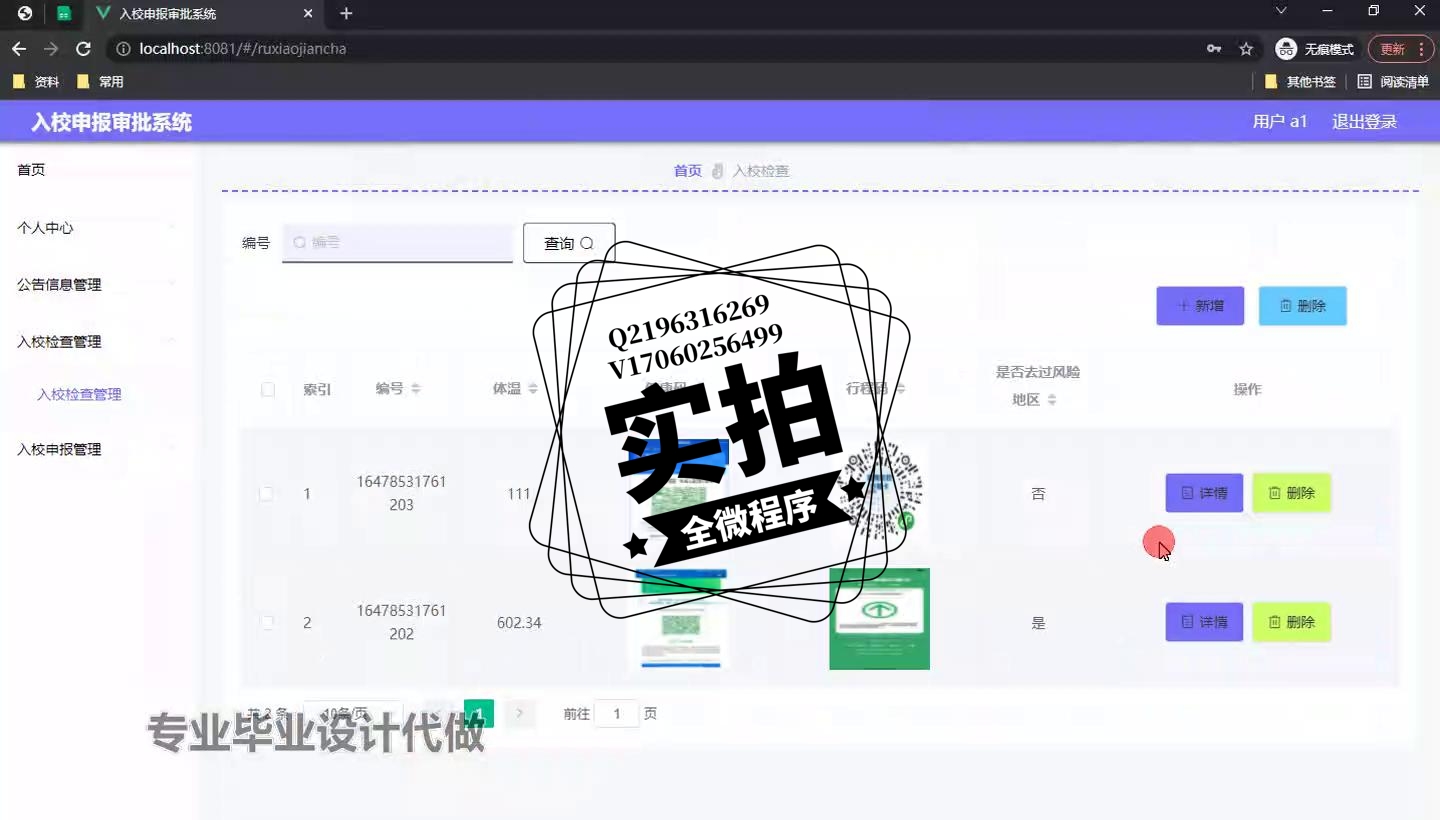This screenshot has height=820, width=1440.
Task: Select the 入校检查管理 submenu item
Action: 79,394
